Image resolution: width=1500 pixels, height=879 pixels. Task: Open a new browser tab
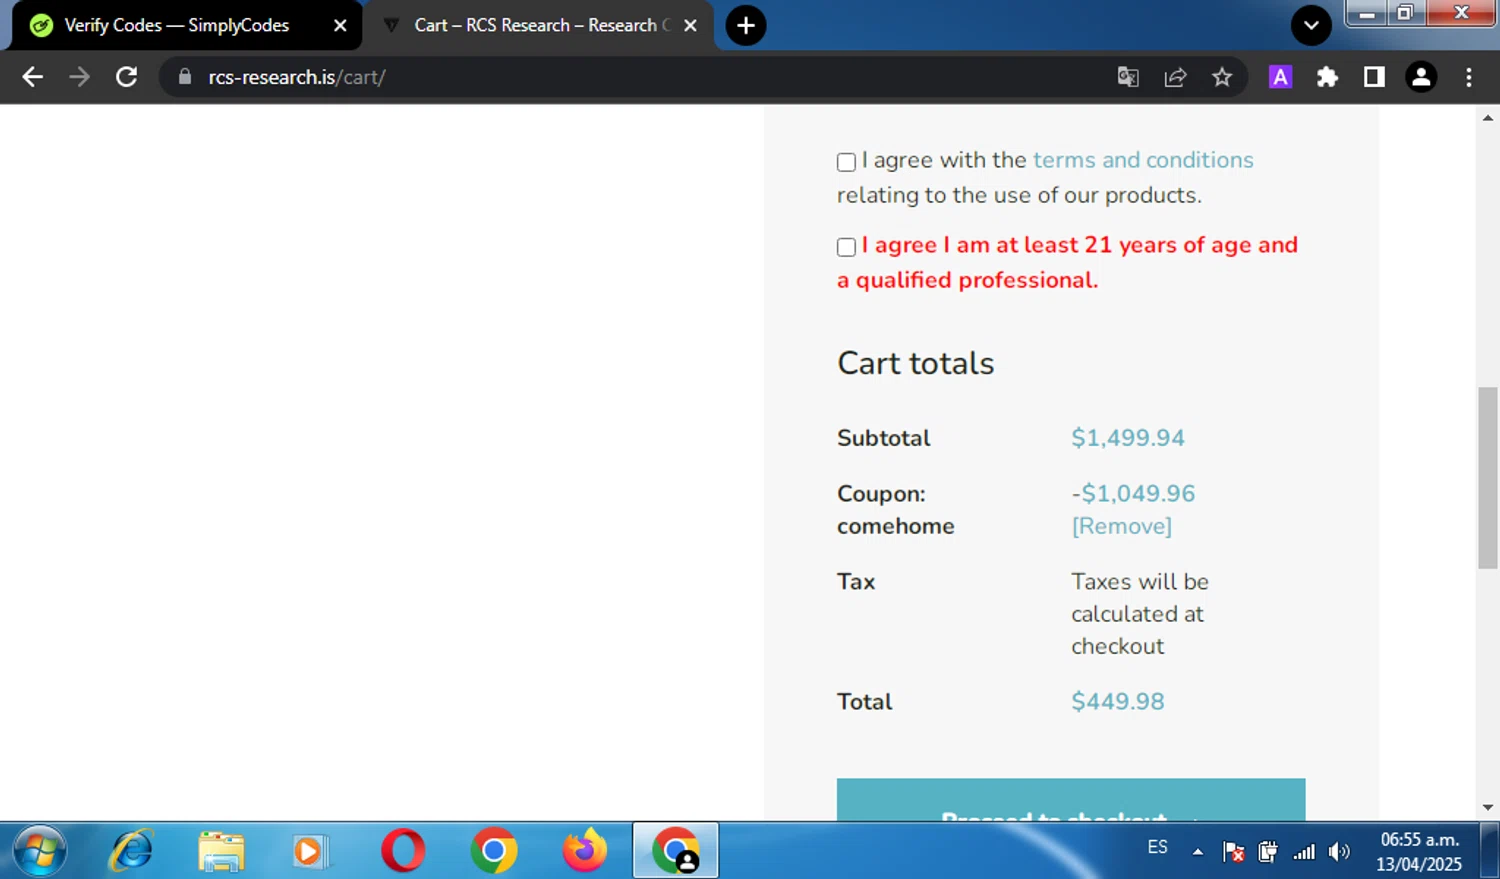point(746,25)
